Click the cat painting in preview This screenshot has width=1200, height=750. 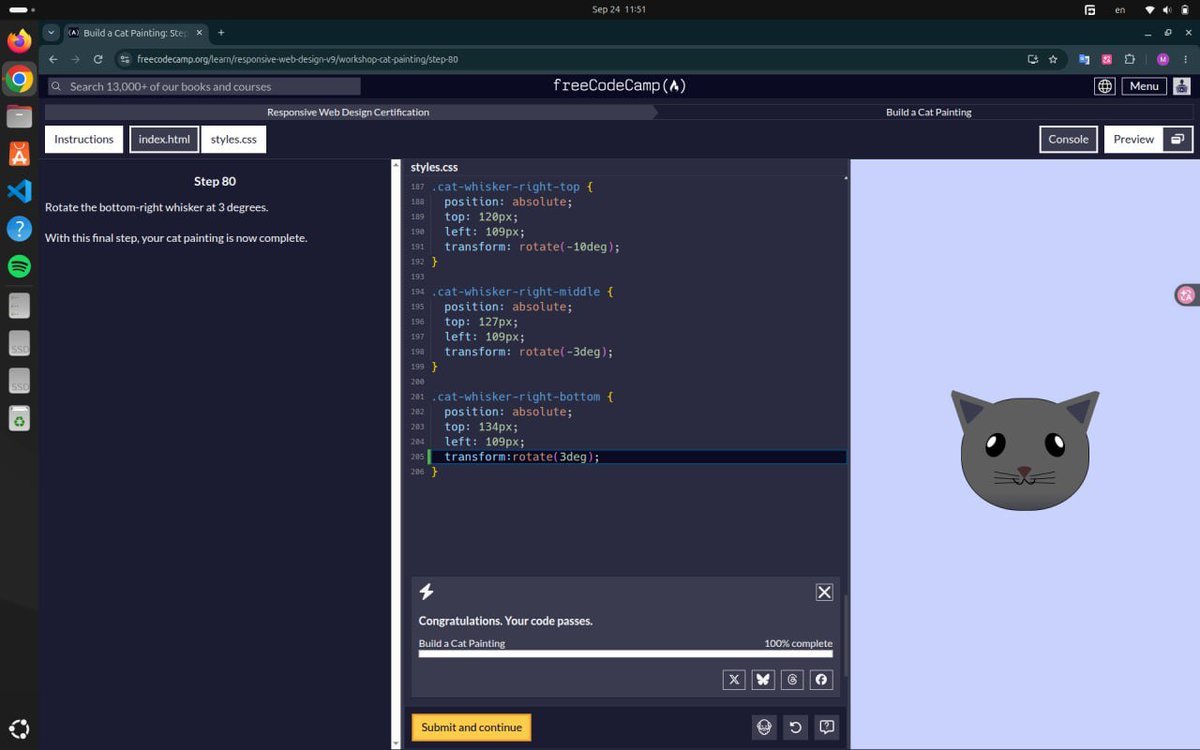(x=1025, y=450)
